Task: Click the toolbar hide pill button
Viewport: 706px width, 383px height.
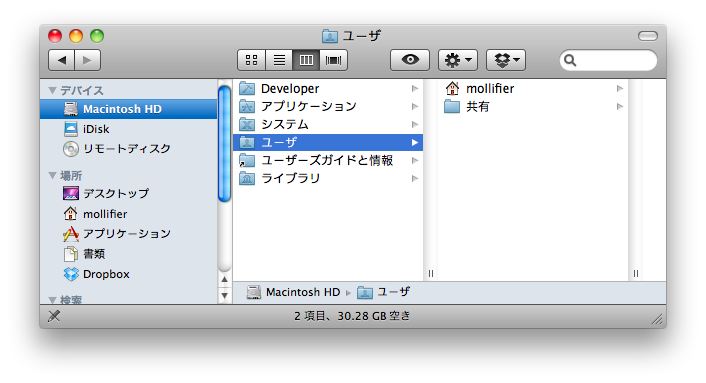Action: [x=647, y=36]
